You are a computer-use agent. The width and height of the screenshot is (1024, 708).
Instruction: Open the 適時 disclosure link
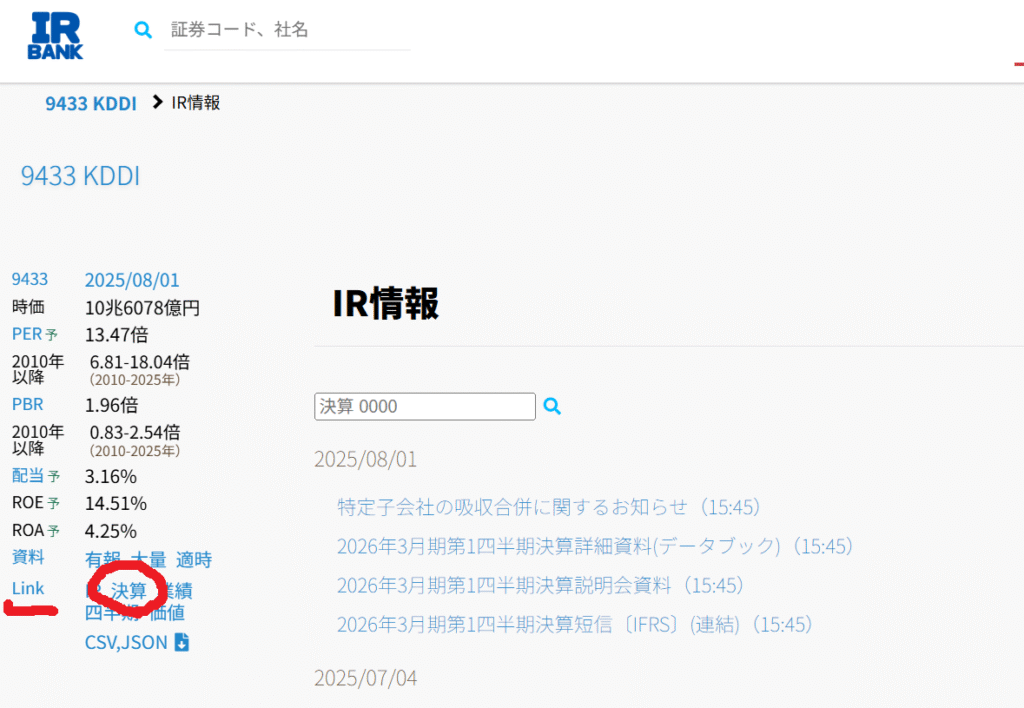194,560
